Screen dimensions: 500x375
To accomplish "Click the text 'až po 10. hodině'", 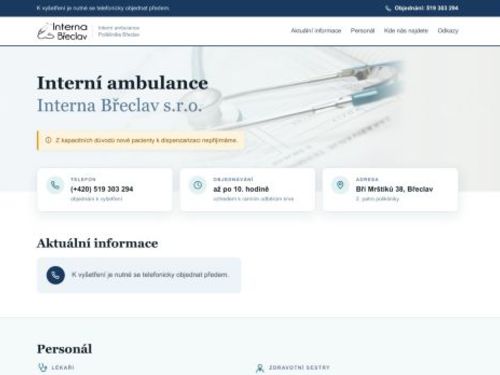I will click(241, 189).
